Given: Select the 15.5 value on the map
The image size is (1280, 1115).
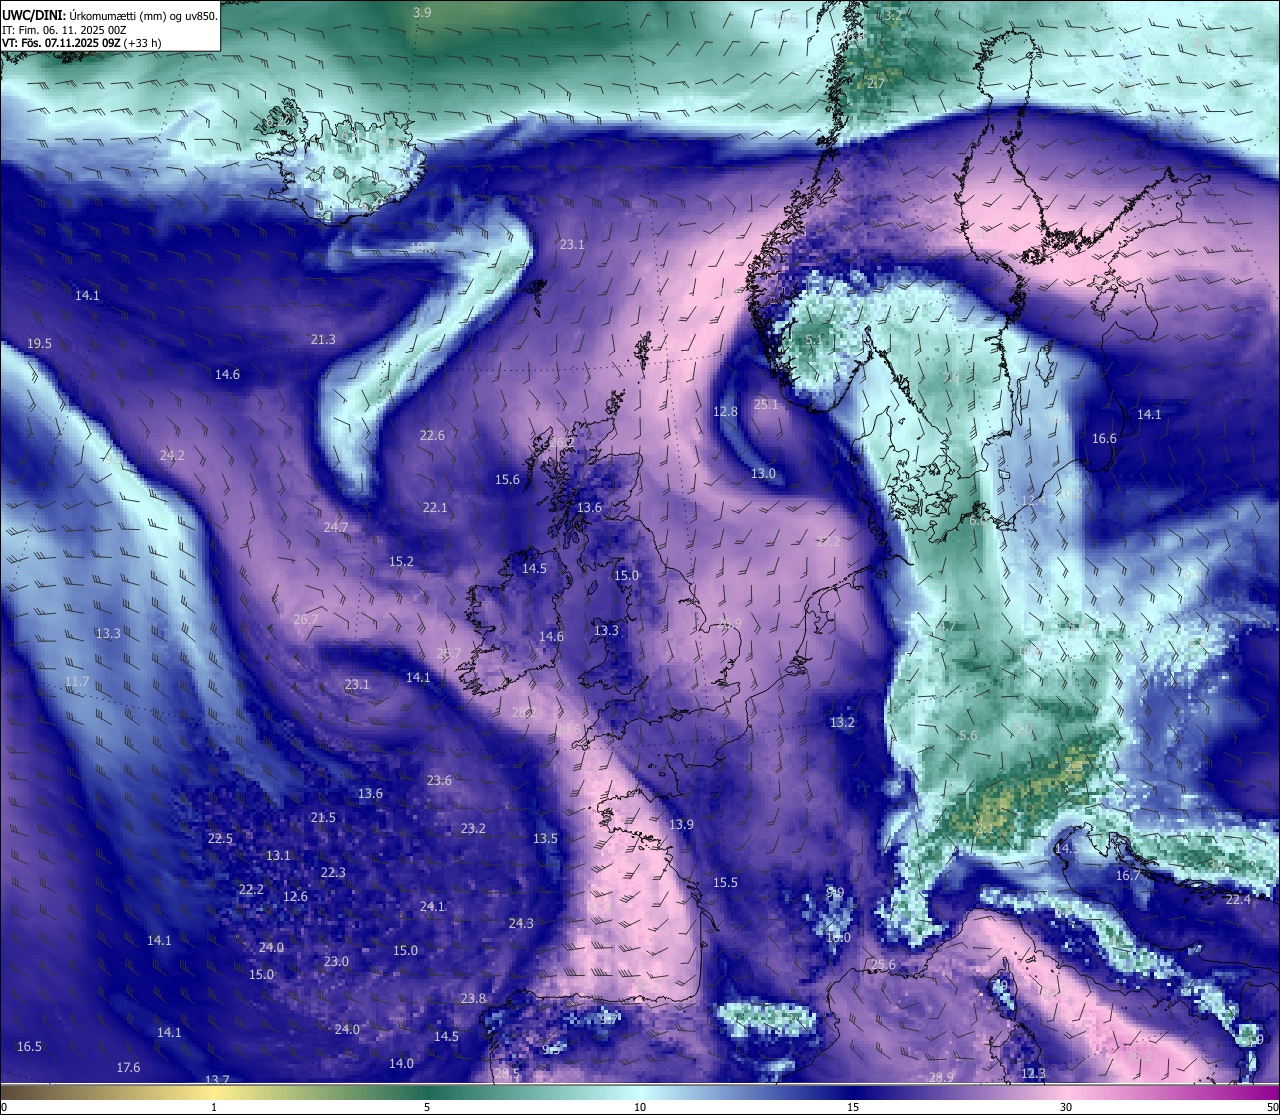Looking at the screenshot, I should (x=725, y=882).
